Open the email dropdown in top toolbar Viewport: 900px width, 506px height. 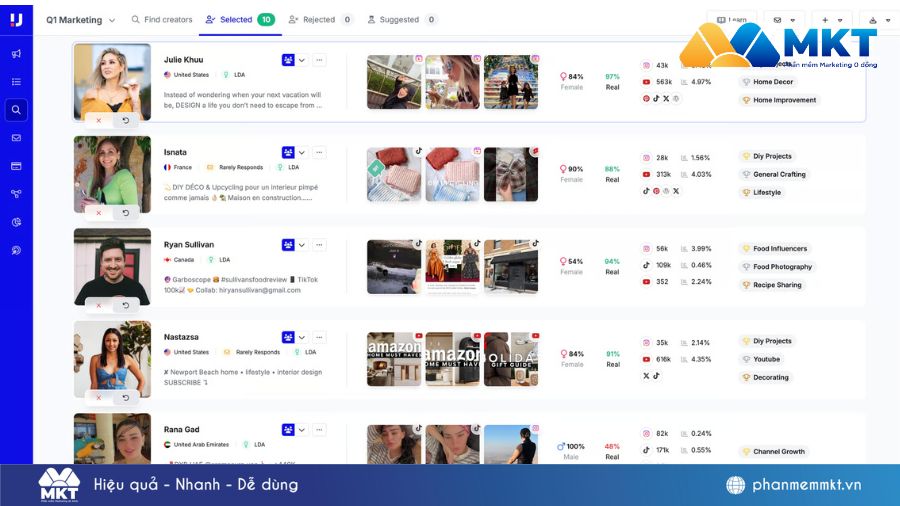click(x=785, y=20)
